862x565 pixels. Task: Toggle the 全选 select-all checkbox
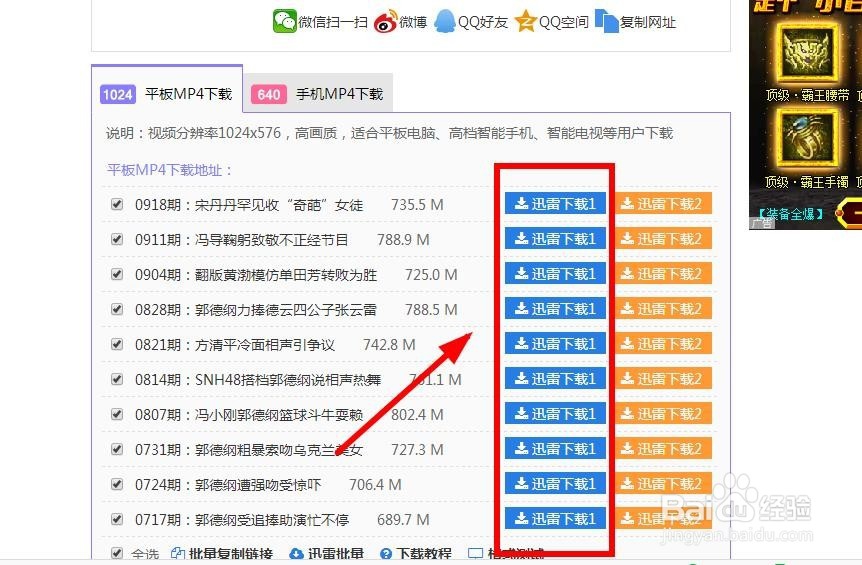117,553
